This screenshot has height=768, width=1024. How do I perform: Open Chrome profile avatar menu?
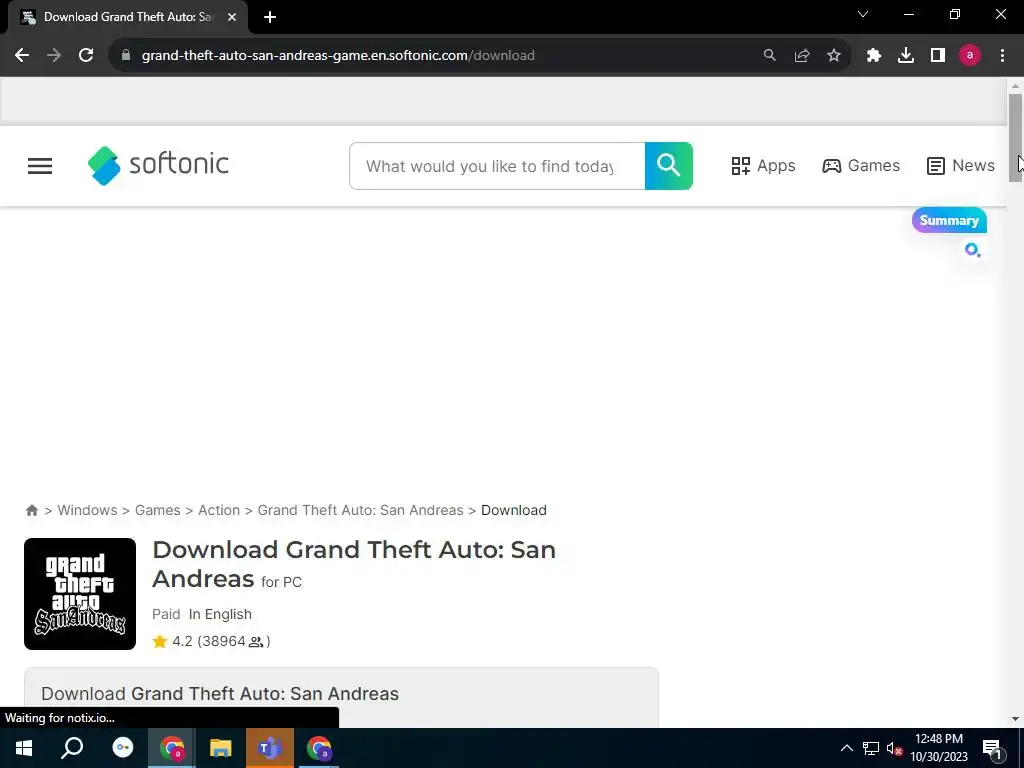970,56
